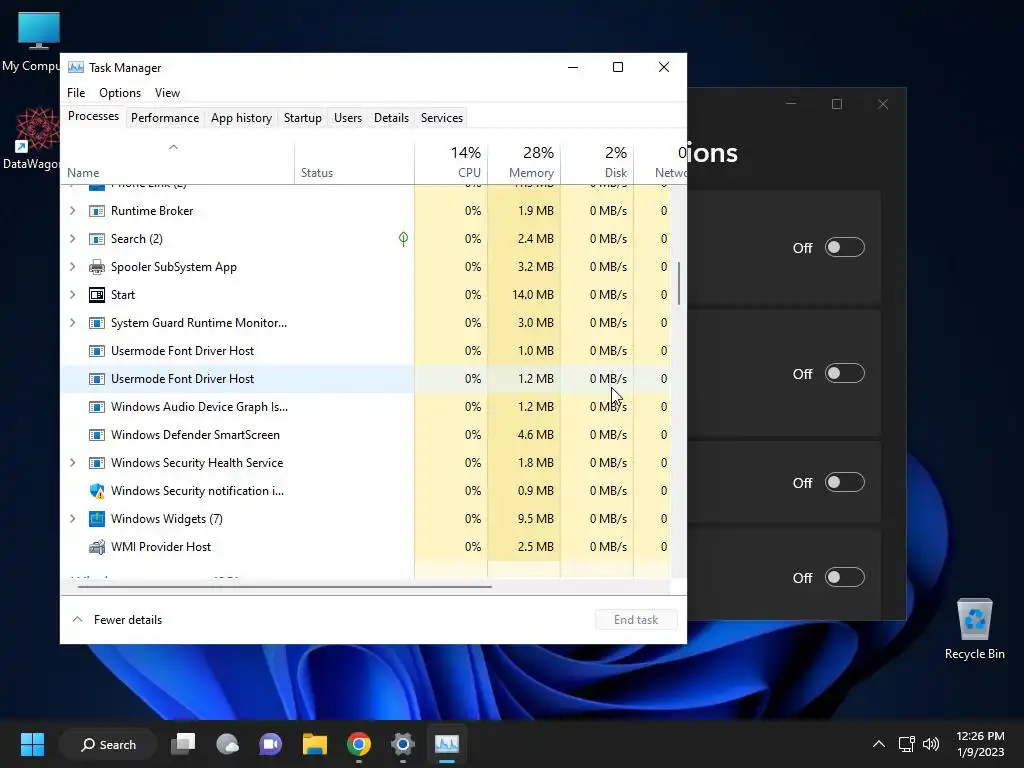Open the Settings gear on the taskbar
The width and height of the screenshot is (1024, 768).
(x=403, y=744)
